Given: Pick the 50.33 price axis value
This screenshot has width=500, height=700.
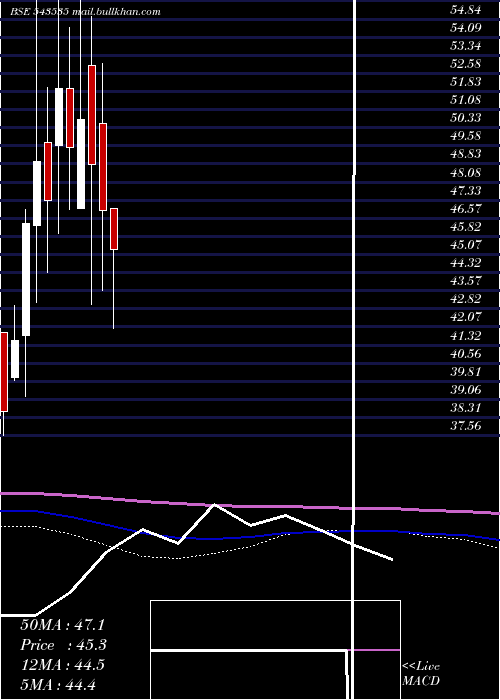Looking at the screenshot, I should pos(465,118).
